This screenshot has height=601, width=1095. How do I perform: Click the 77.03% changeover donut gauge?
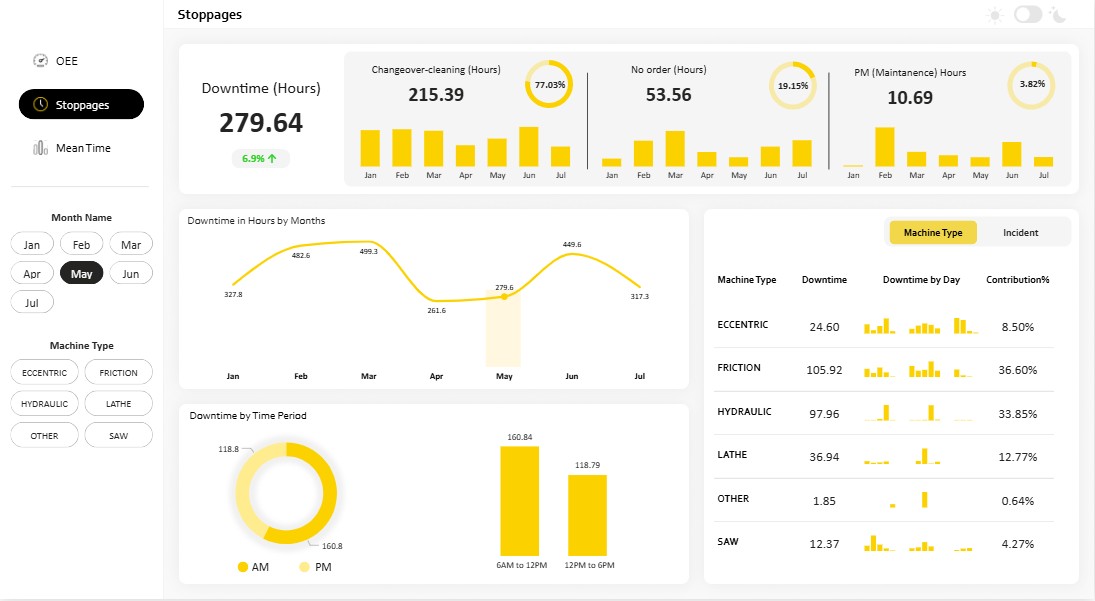coord(549,84)
